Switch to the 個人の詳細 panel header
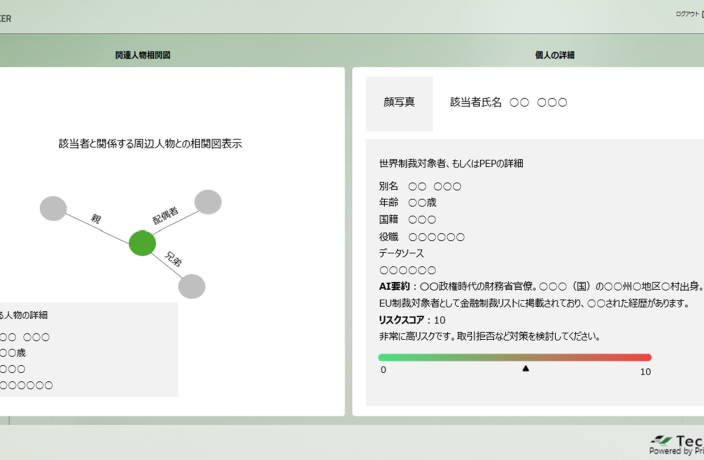The image size is (704, 460). point(555,55)
